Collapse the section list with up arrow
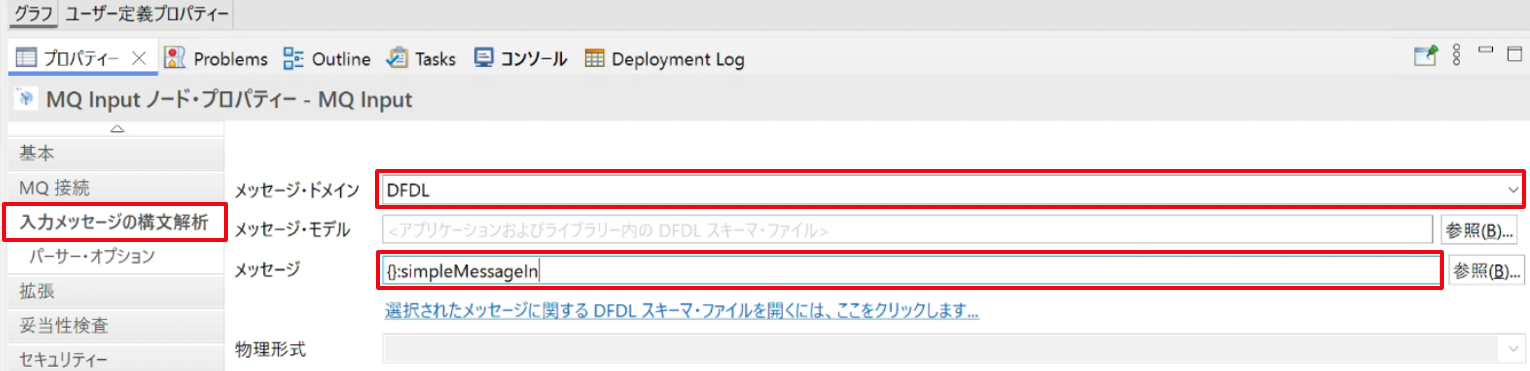This screenshot has width=1530, height=371. point(117,129)
